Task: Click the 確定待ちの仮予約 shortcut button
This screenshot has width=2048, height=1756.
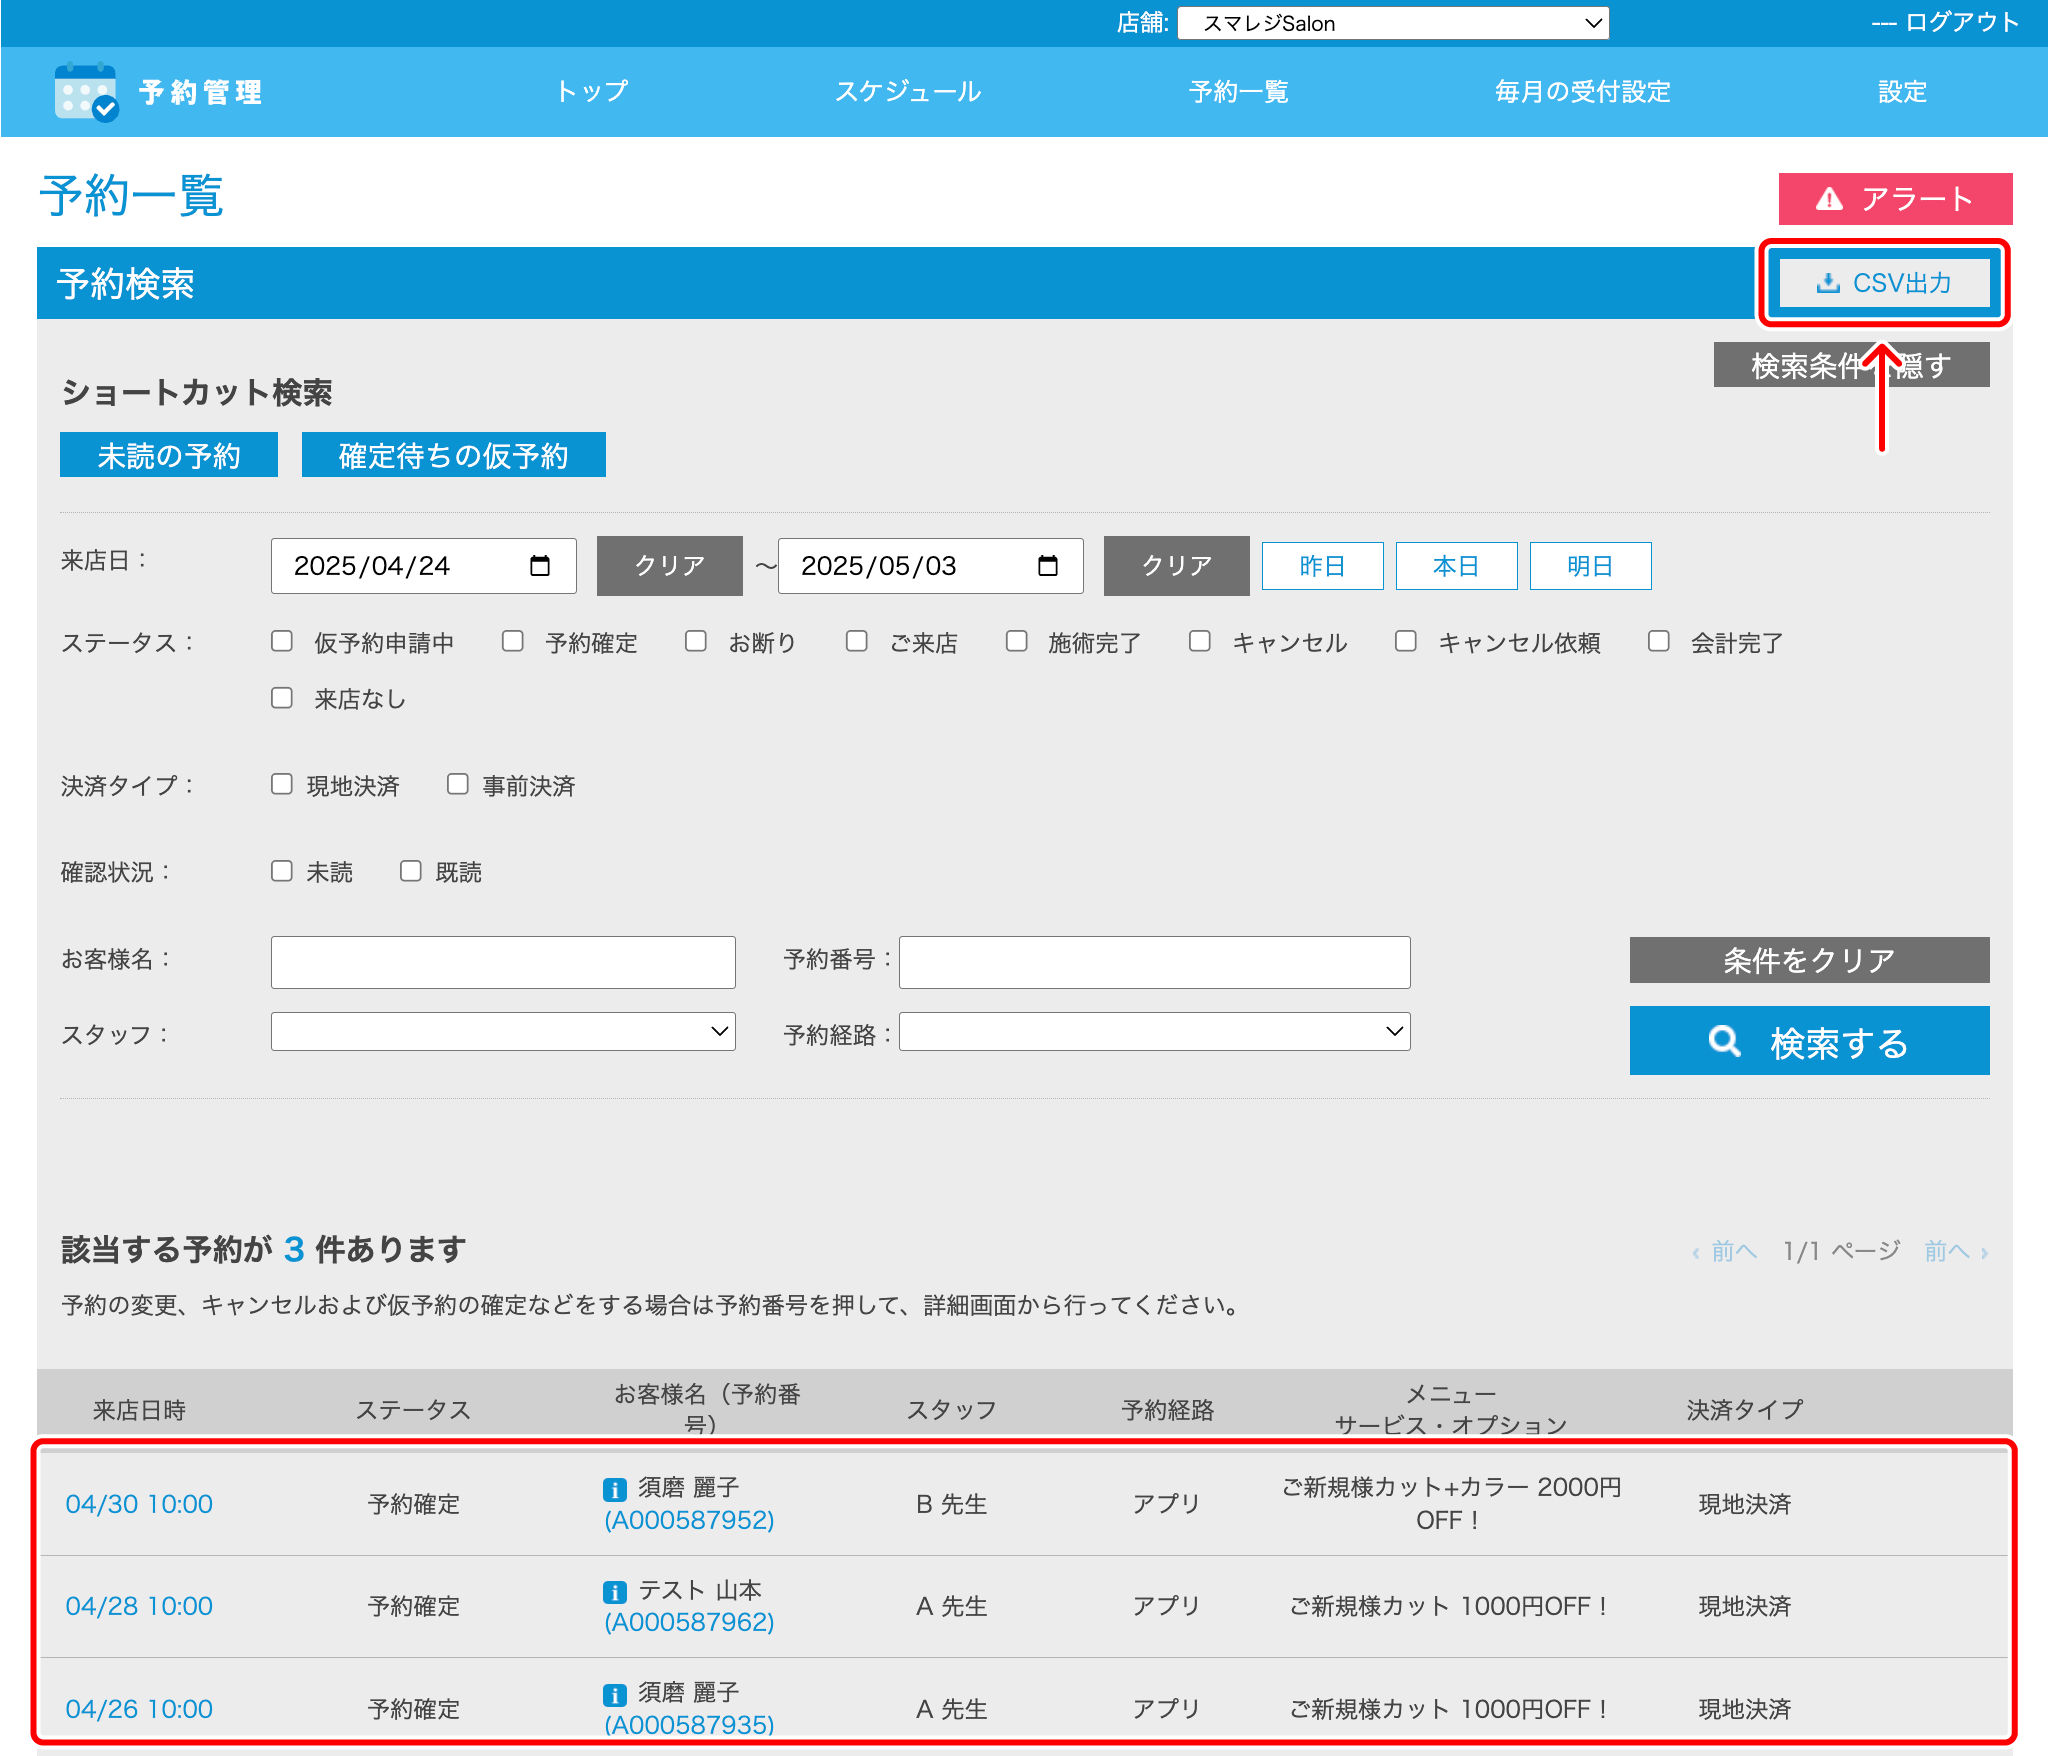Action: point(453,455)
